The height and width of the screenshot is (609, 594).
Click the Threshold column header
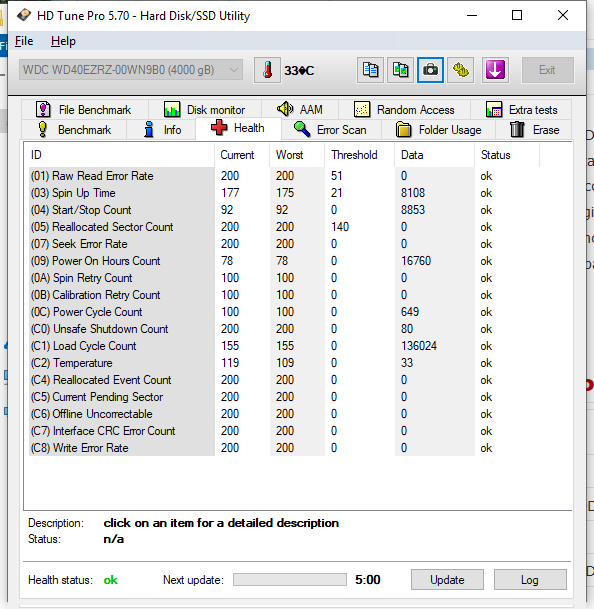coord(359,155)
